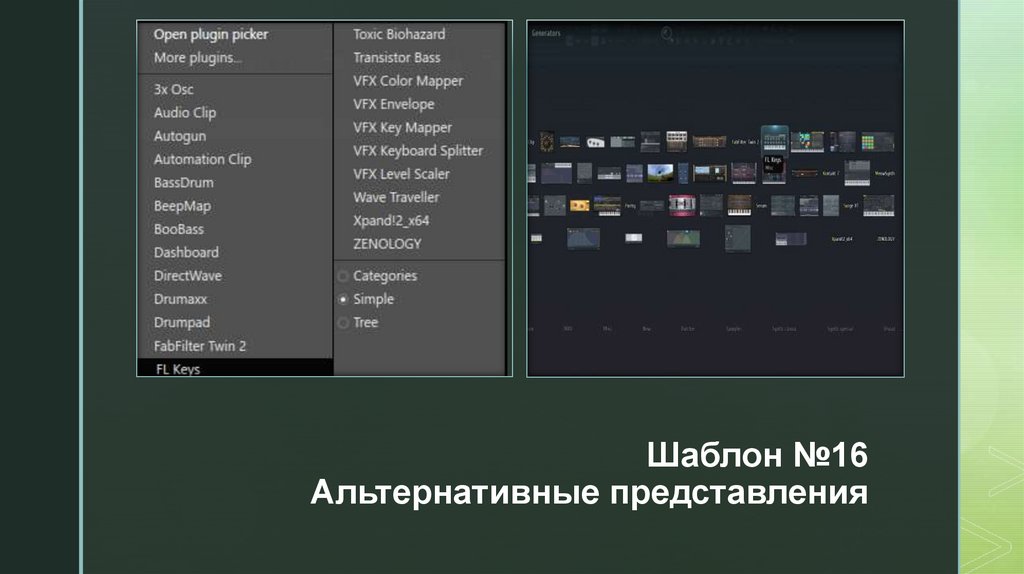Screen dimensions: 1024x574
Task: Insert an Automation Clip from the menu
Action: point(202,159)
